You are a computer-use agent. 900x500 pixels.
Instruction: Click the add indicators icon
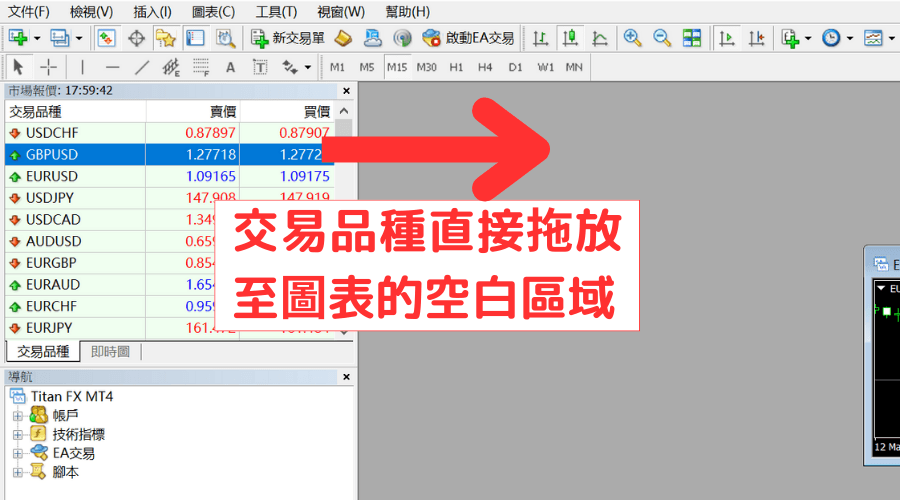790,38
